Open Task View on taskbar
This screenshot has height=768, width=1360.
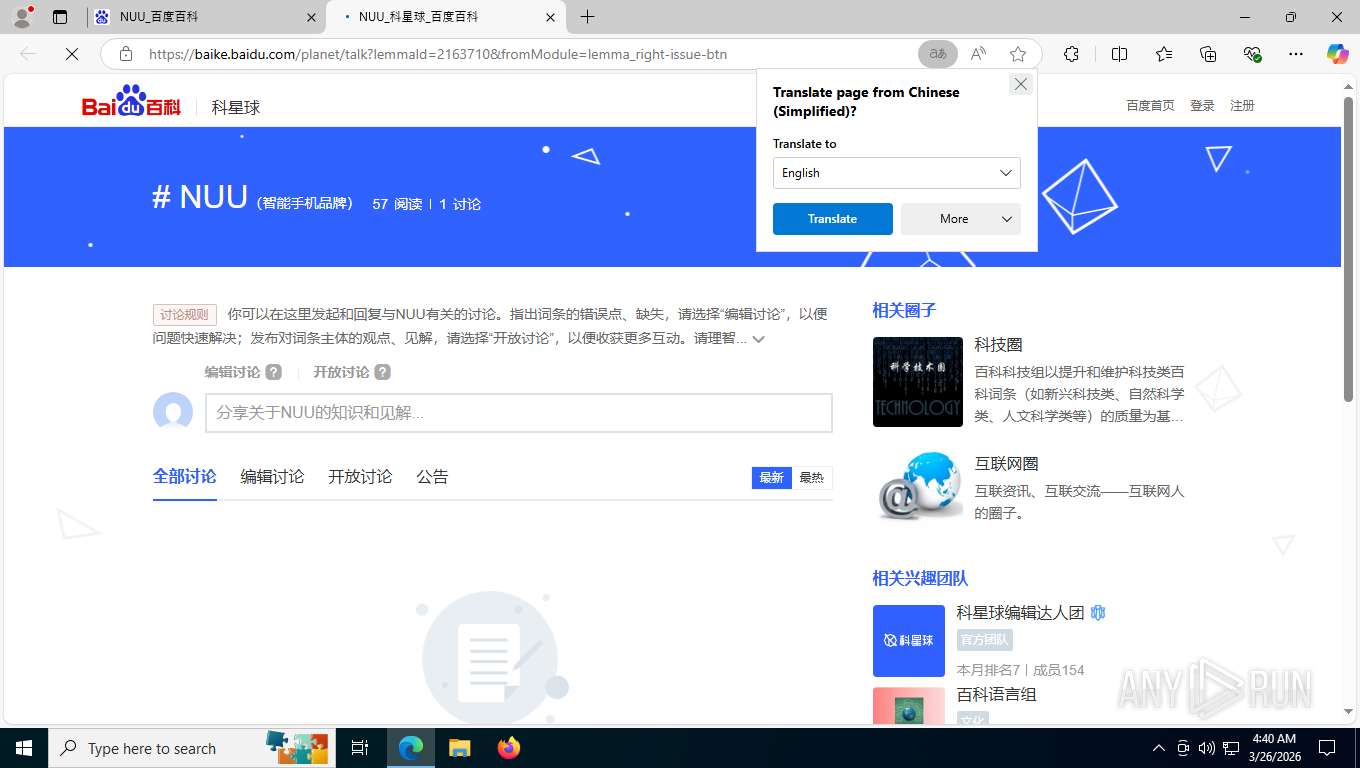(x=360, y=748)
